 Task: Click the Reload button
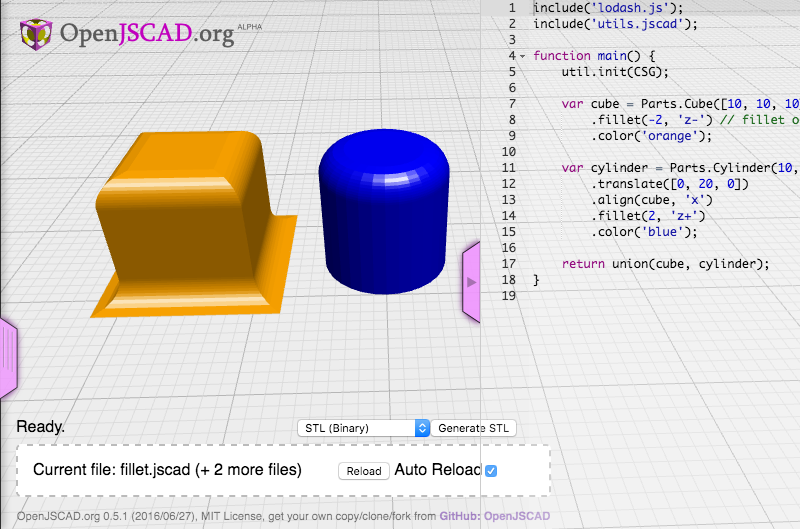coord(364,471)
